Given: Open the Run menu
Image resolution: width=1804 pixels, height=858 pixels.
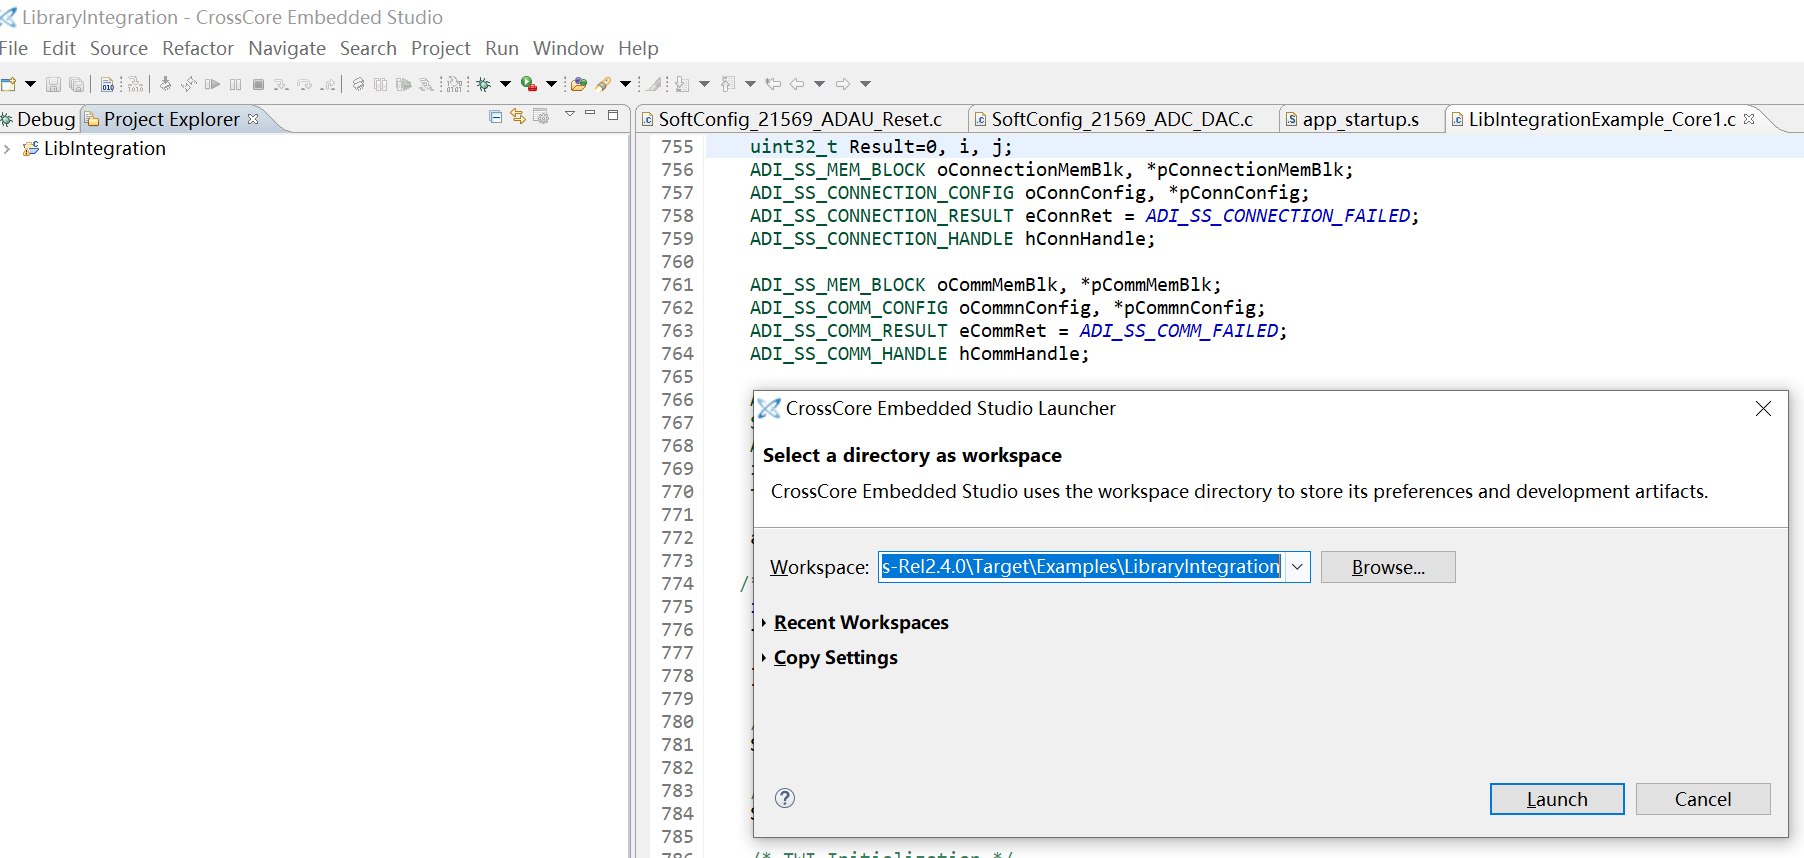Looking at the screenshot, I should (x=502, y=48).
